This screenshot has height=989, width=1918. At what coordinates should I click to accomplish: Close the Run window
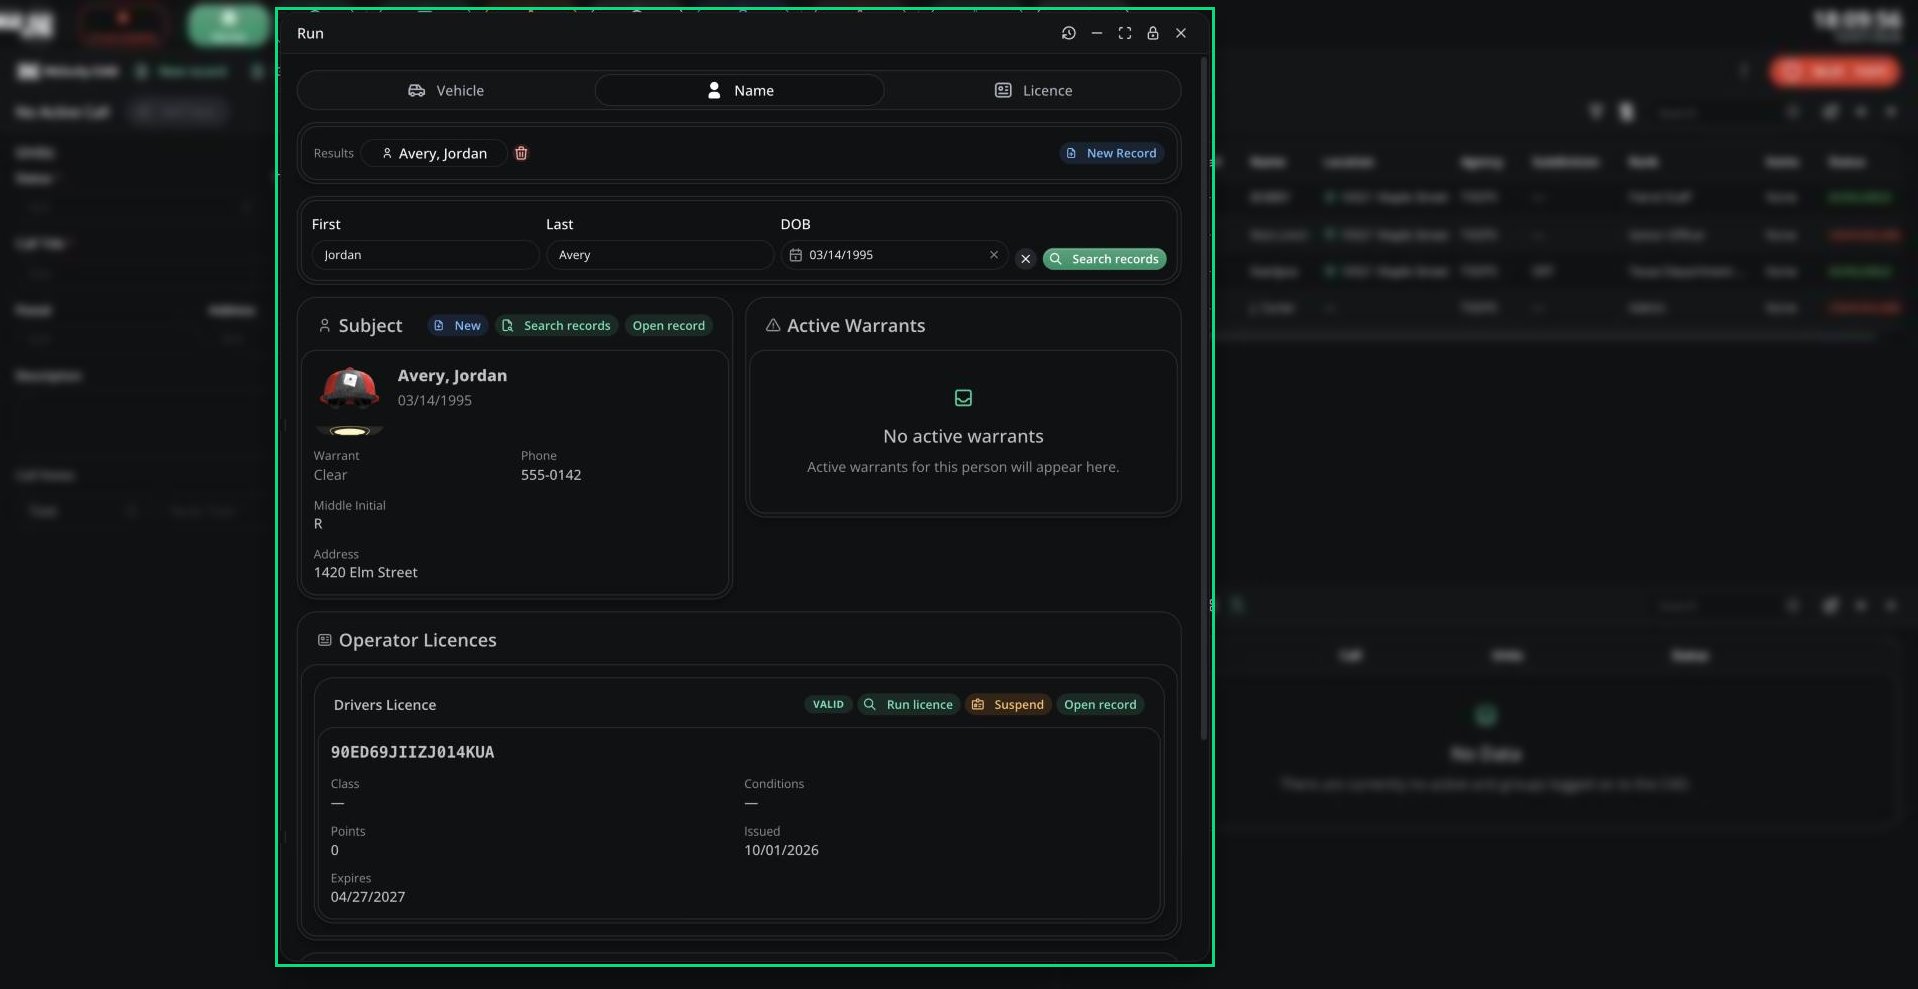1180,33
